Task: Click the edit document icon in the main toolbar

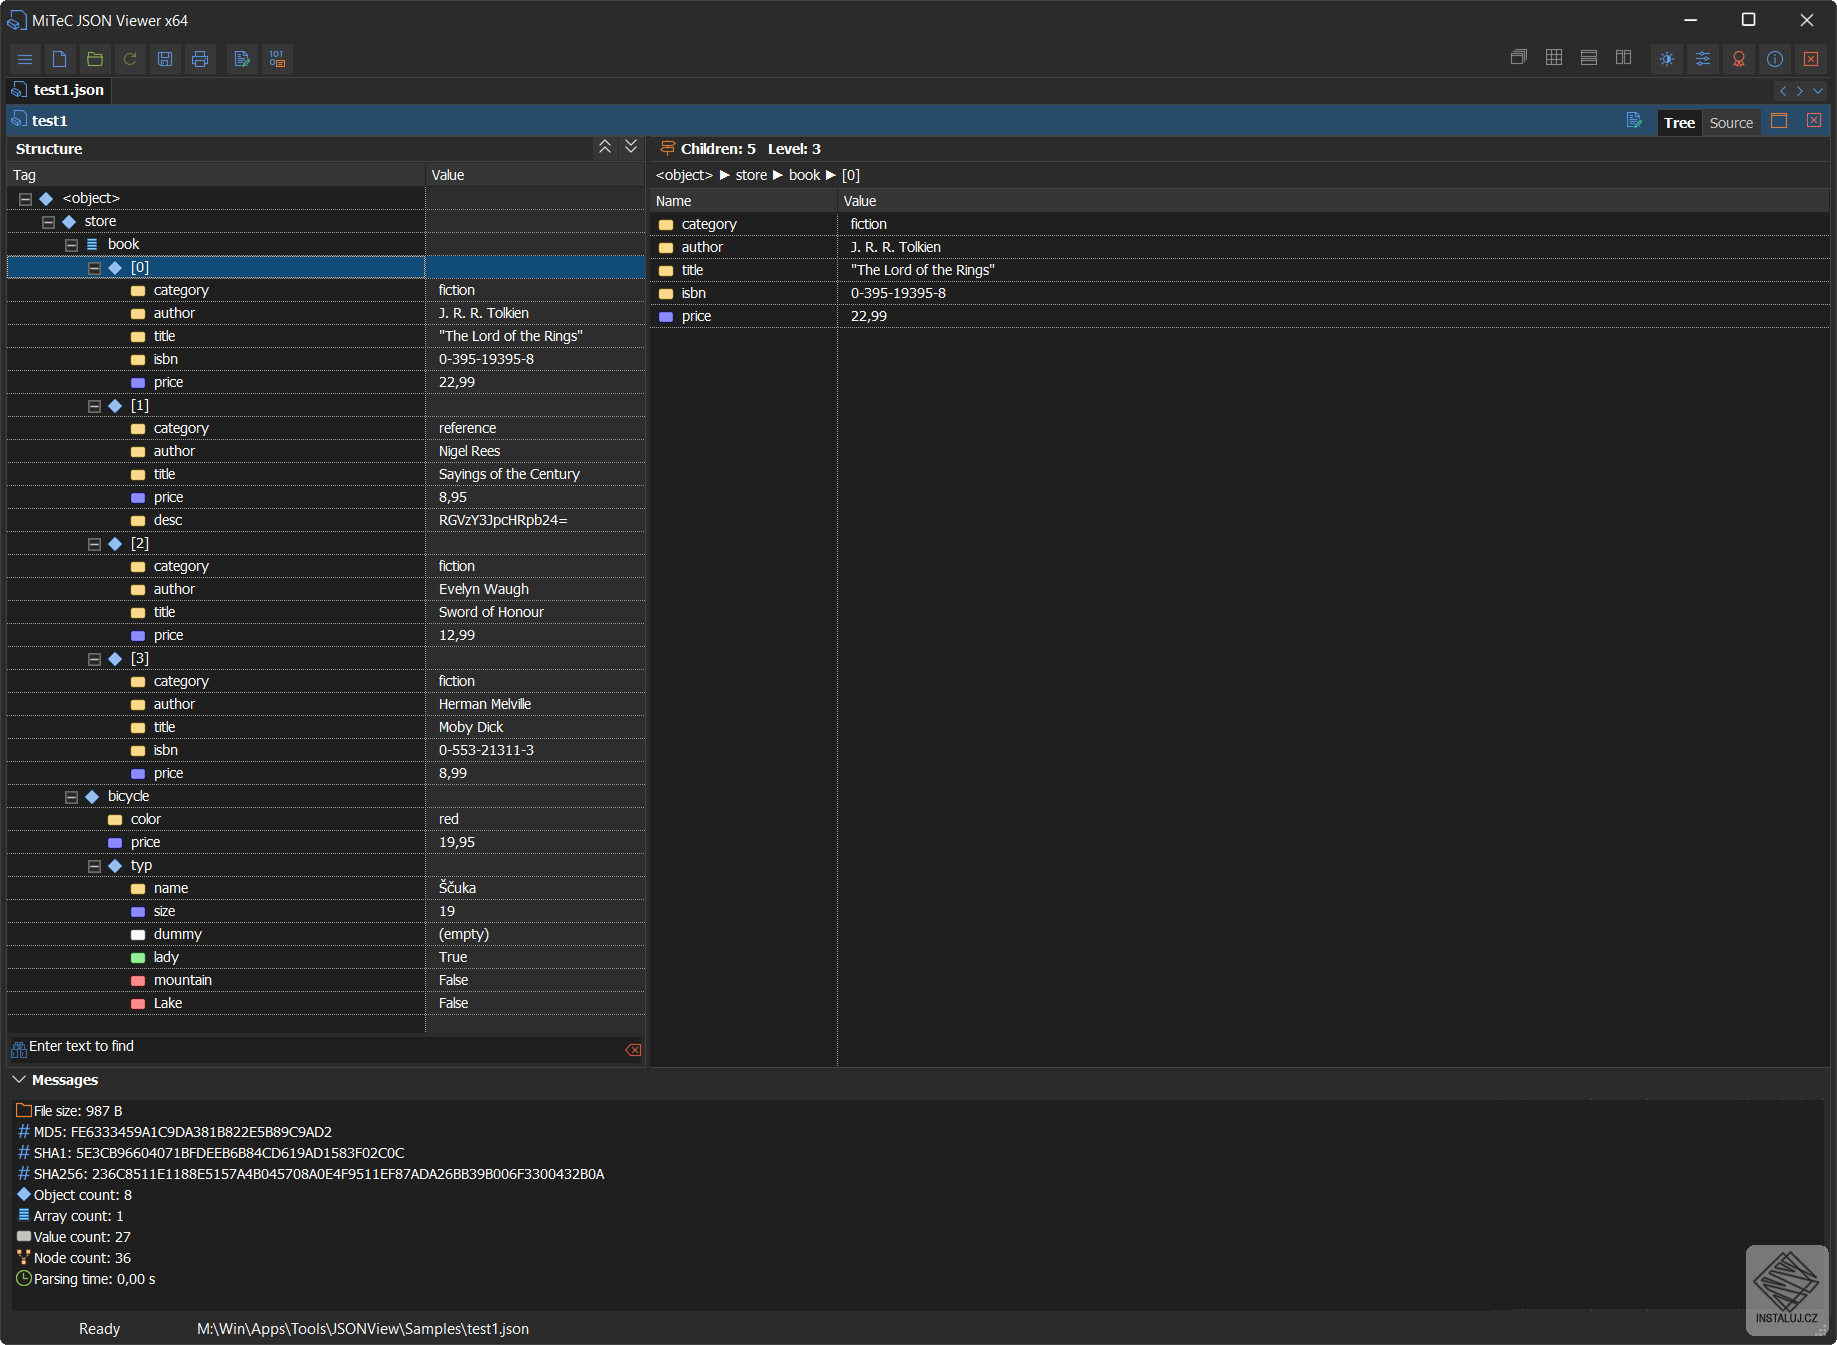Action: pyautogui.click(x=242, y=59)
